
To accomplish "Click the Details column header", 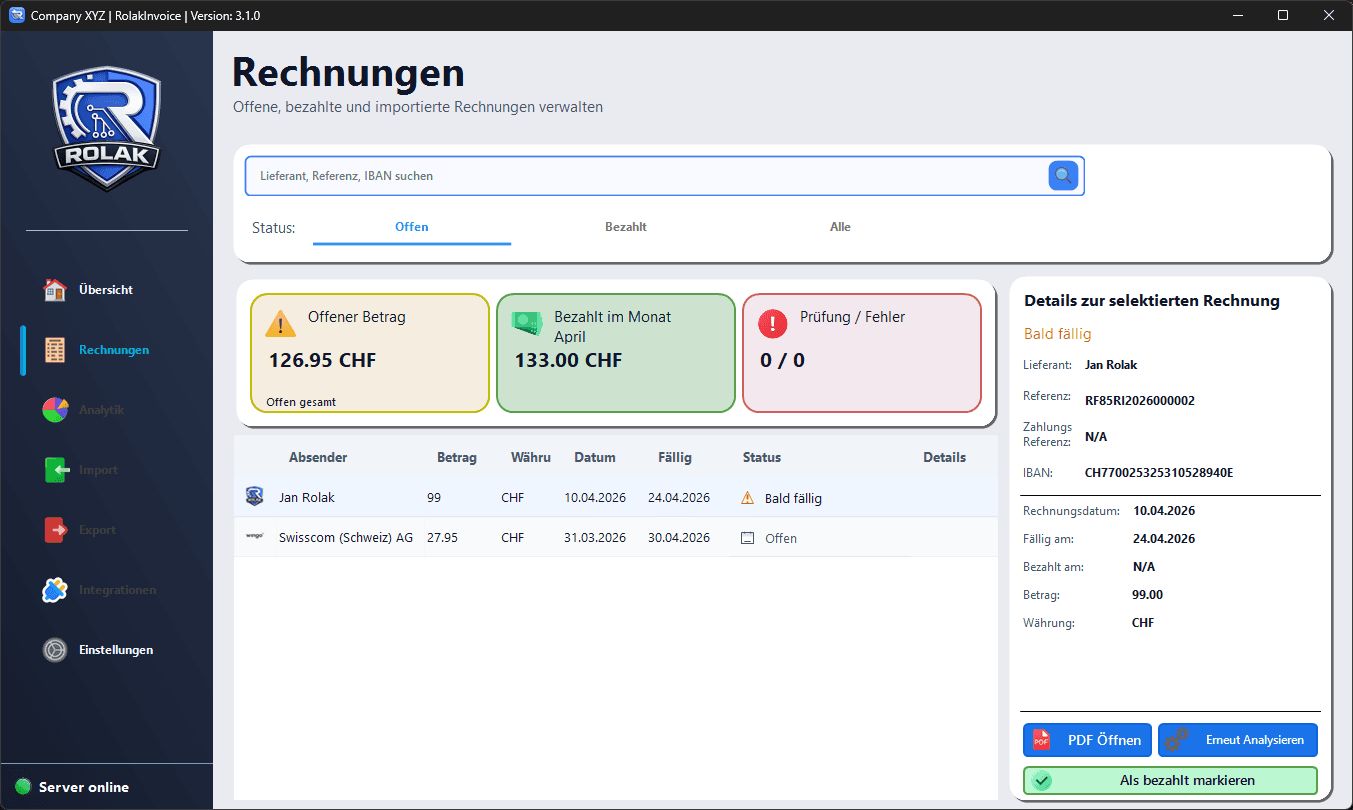I will point(944,458).
